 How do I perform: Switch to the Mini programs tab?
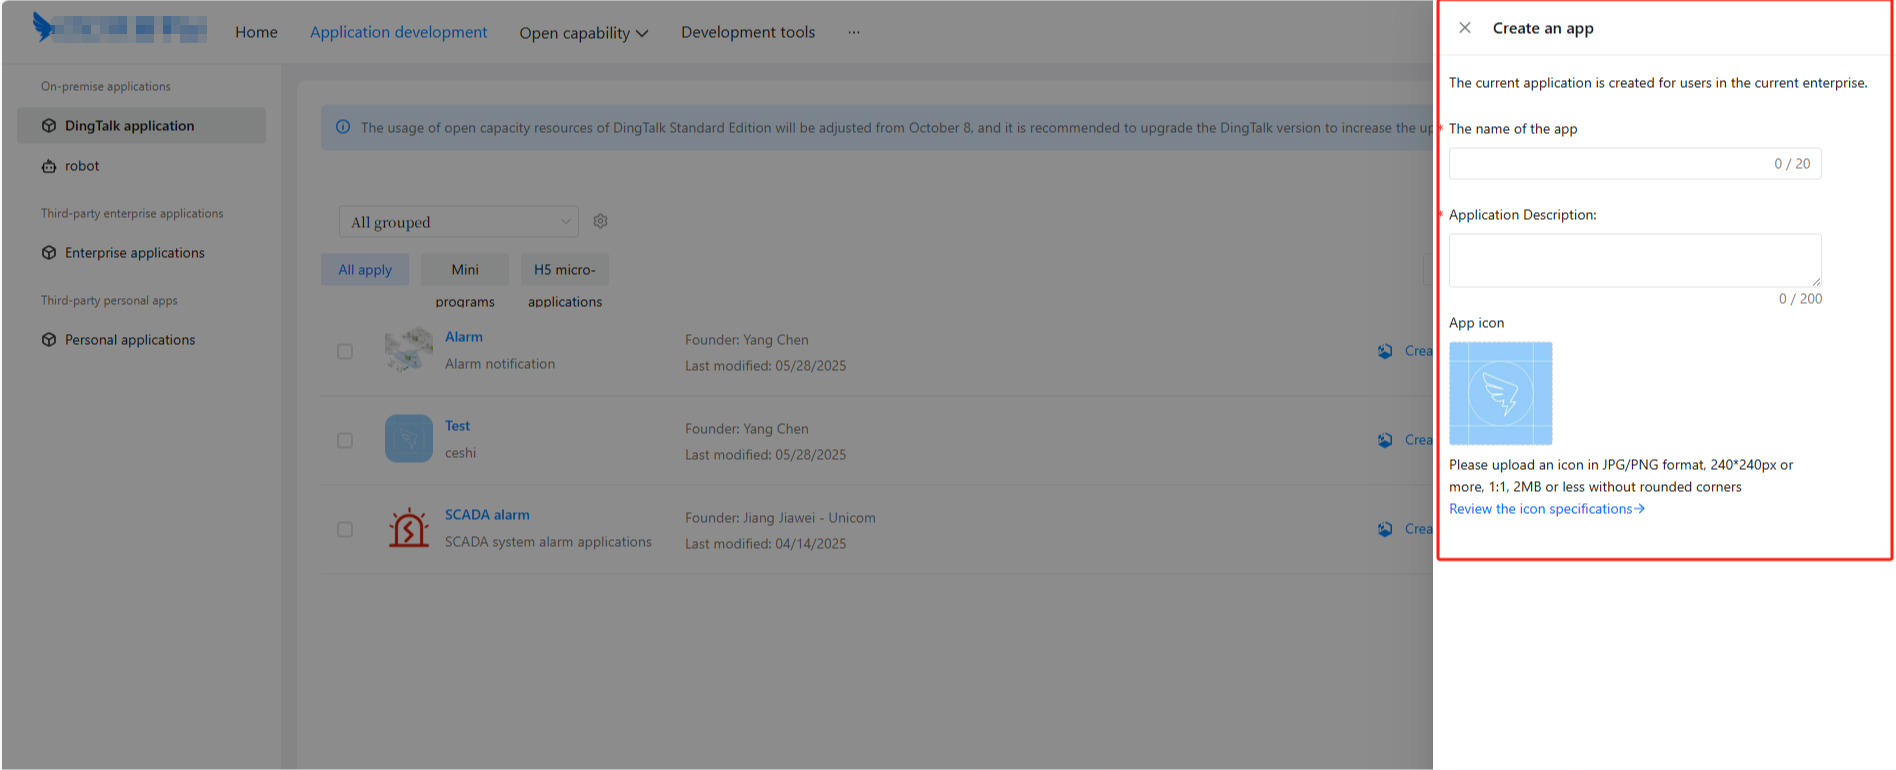[x=465, y=270]
